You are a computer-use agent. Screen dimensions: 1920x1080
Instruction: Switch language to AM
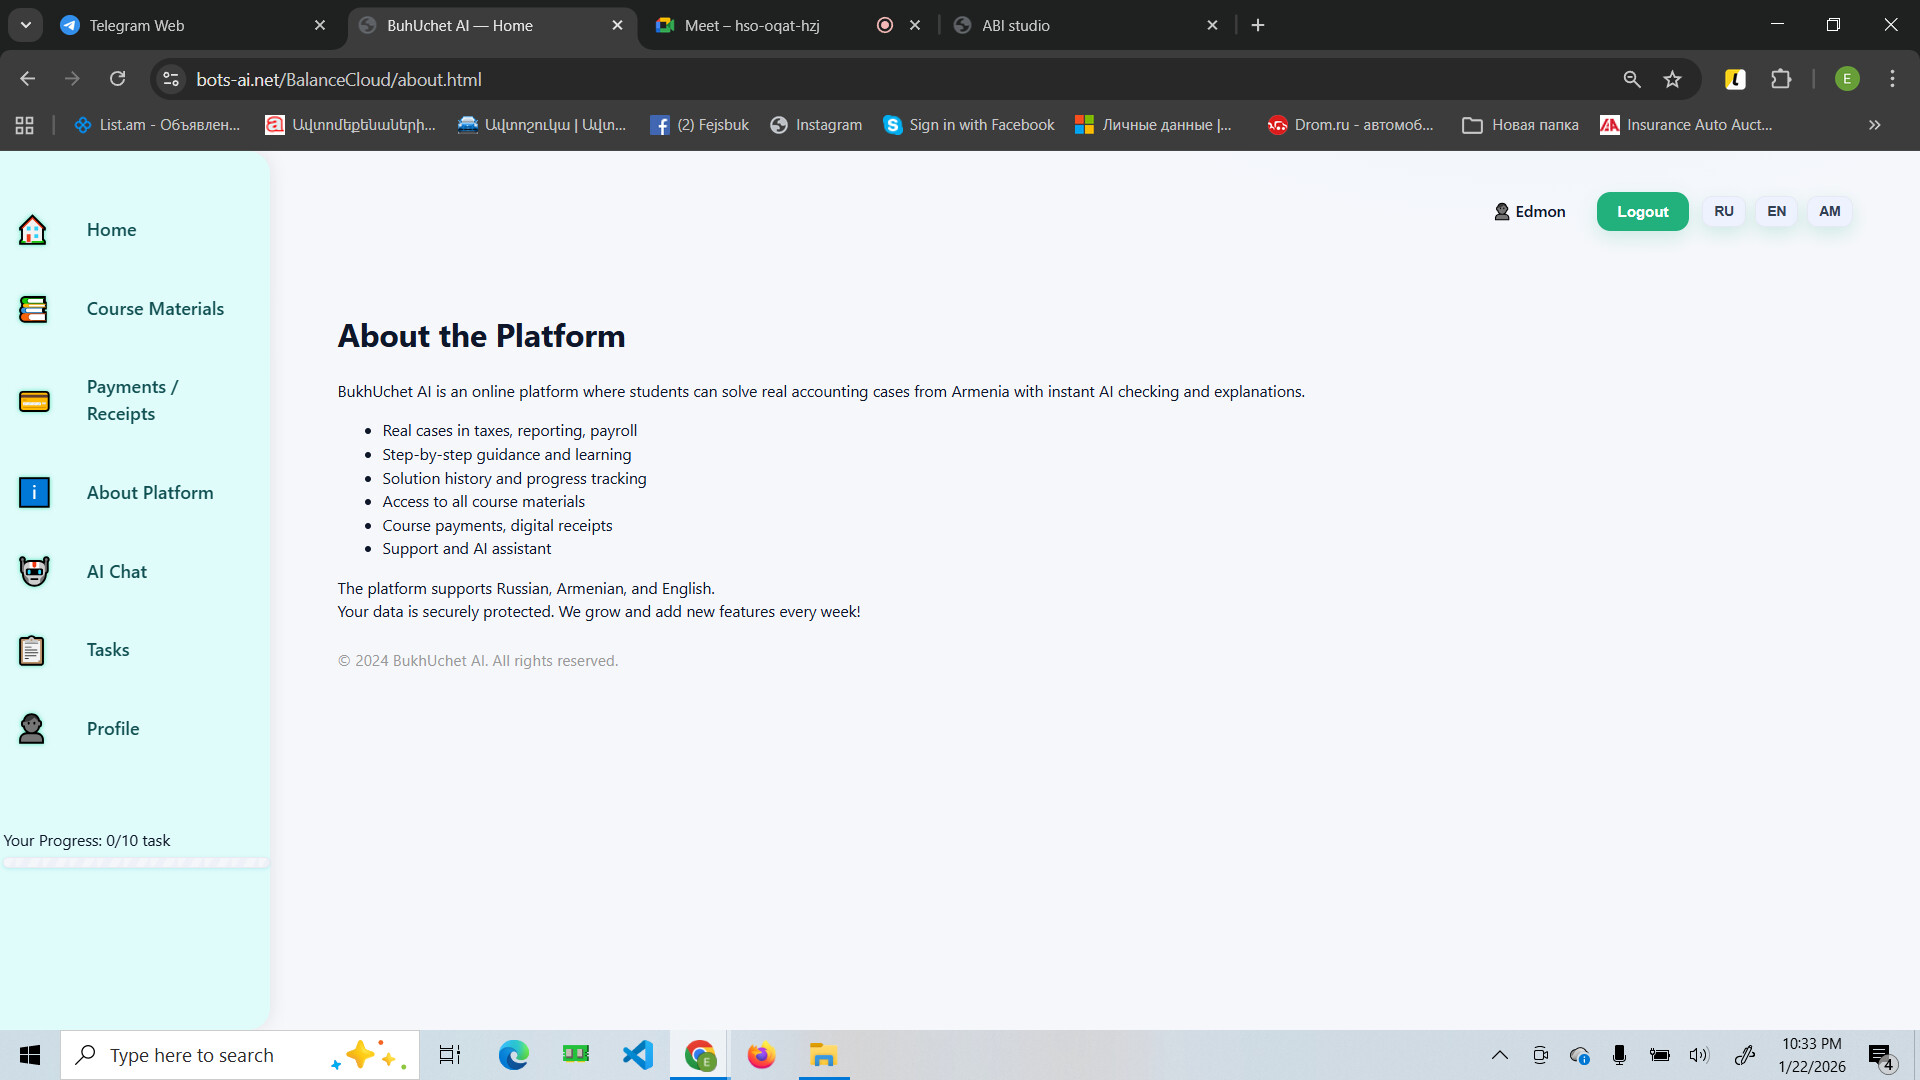1829,211
